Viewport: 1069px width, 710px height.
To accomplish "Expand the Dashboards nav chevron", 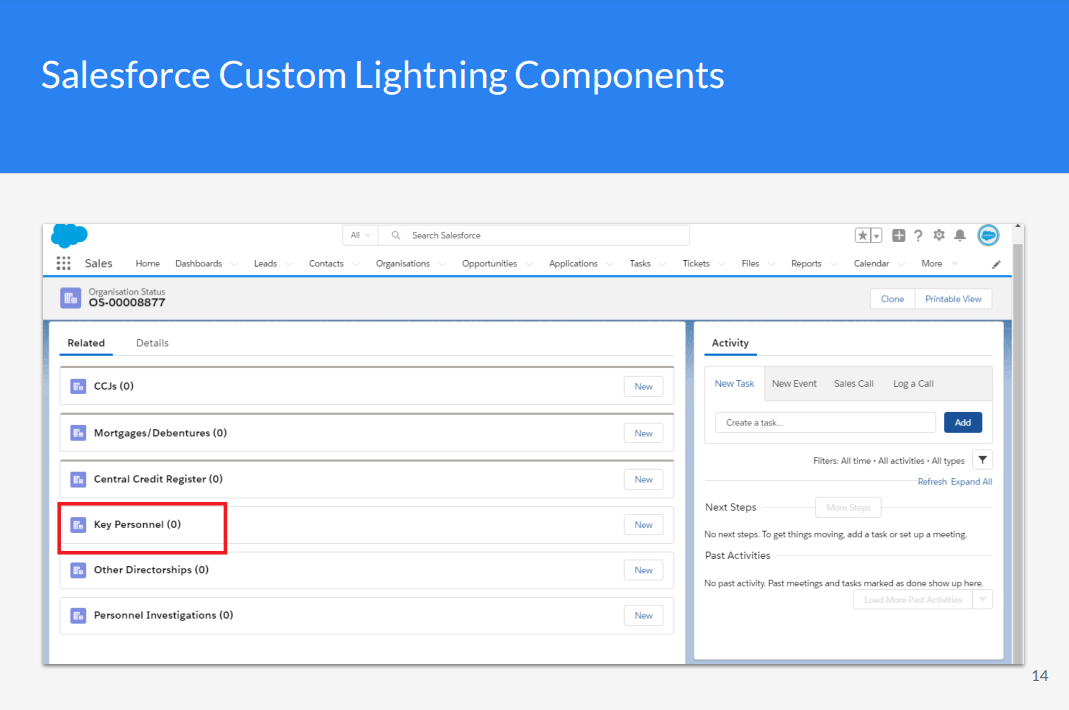I will (x=234, y=264).
